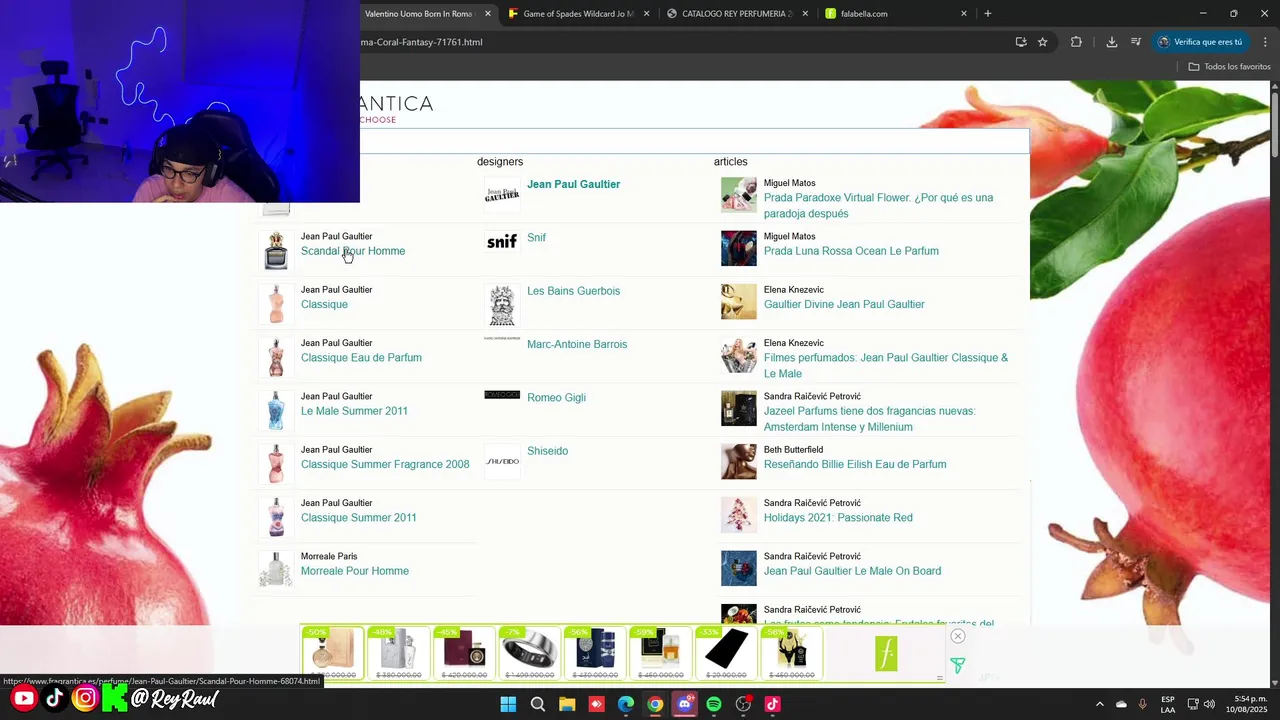Open the Jean Paul Gaultier designer link

coord(573,184)
